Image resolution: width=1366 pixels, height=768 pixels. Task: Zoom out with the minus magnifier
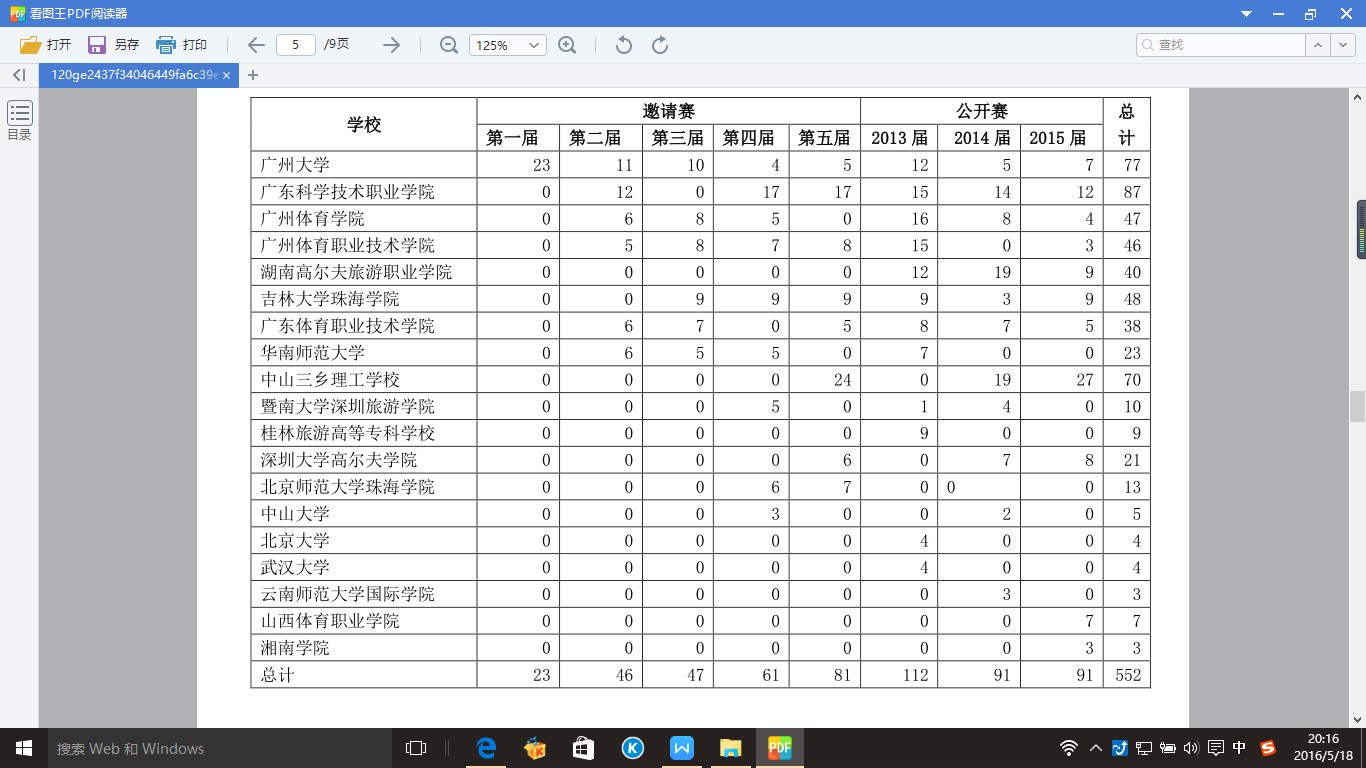(x=449, y=45)
